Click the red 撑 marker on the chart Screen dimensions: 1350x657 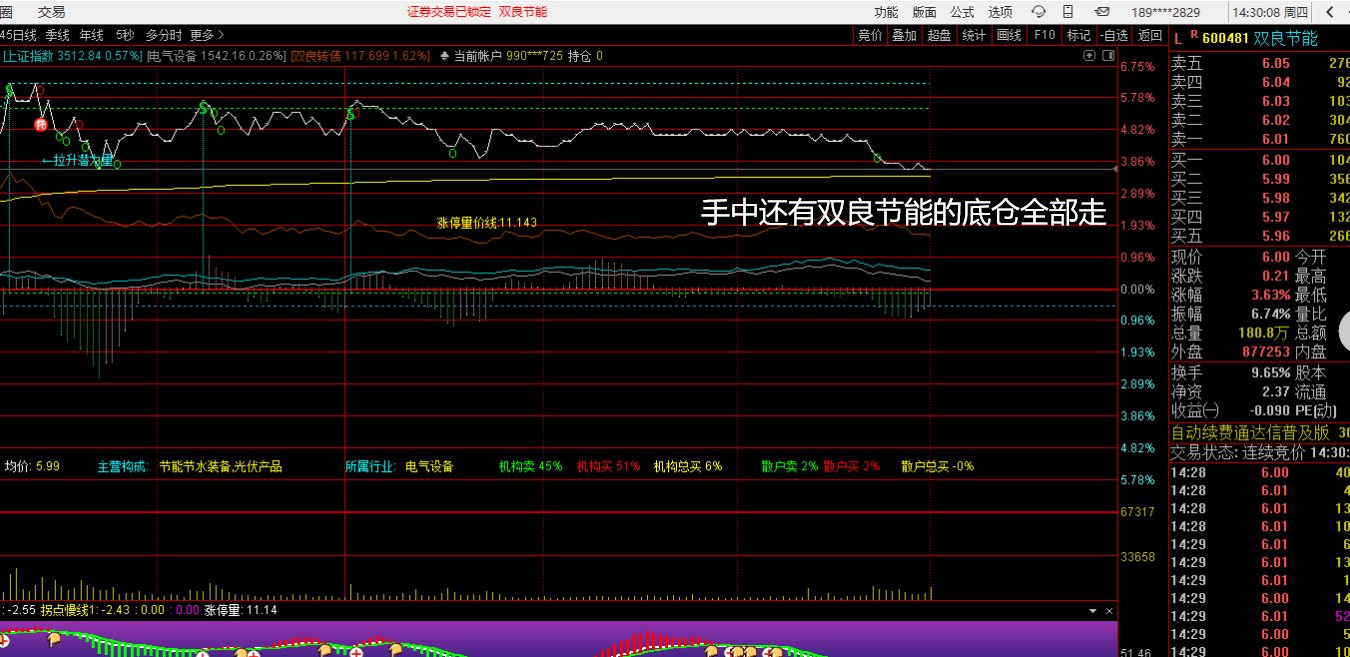[x=41, y=125]
